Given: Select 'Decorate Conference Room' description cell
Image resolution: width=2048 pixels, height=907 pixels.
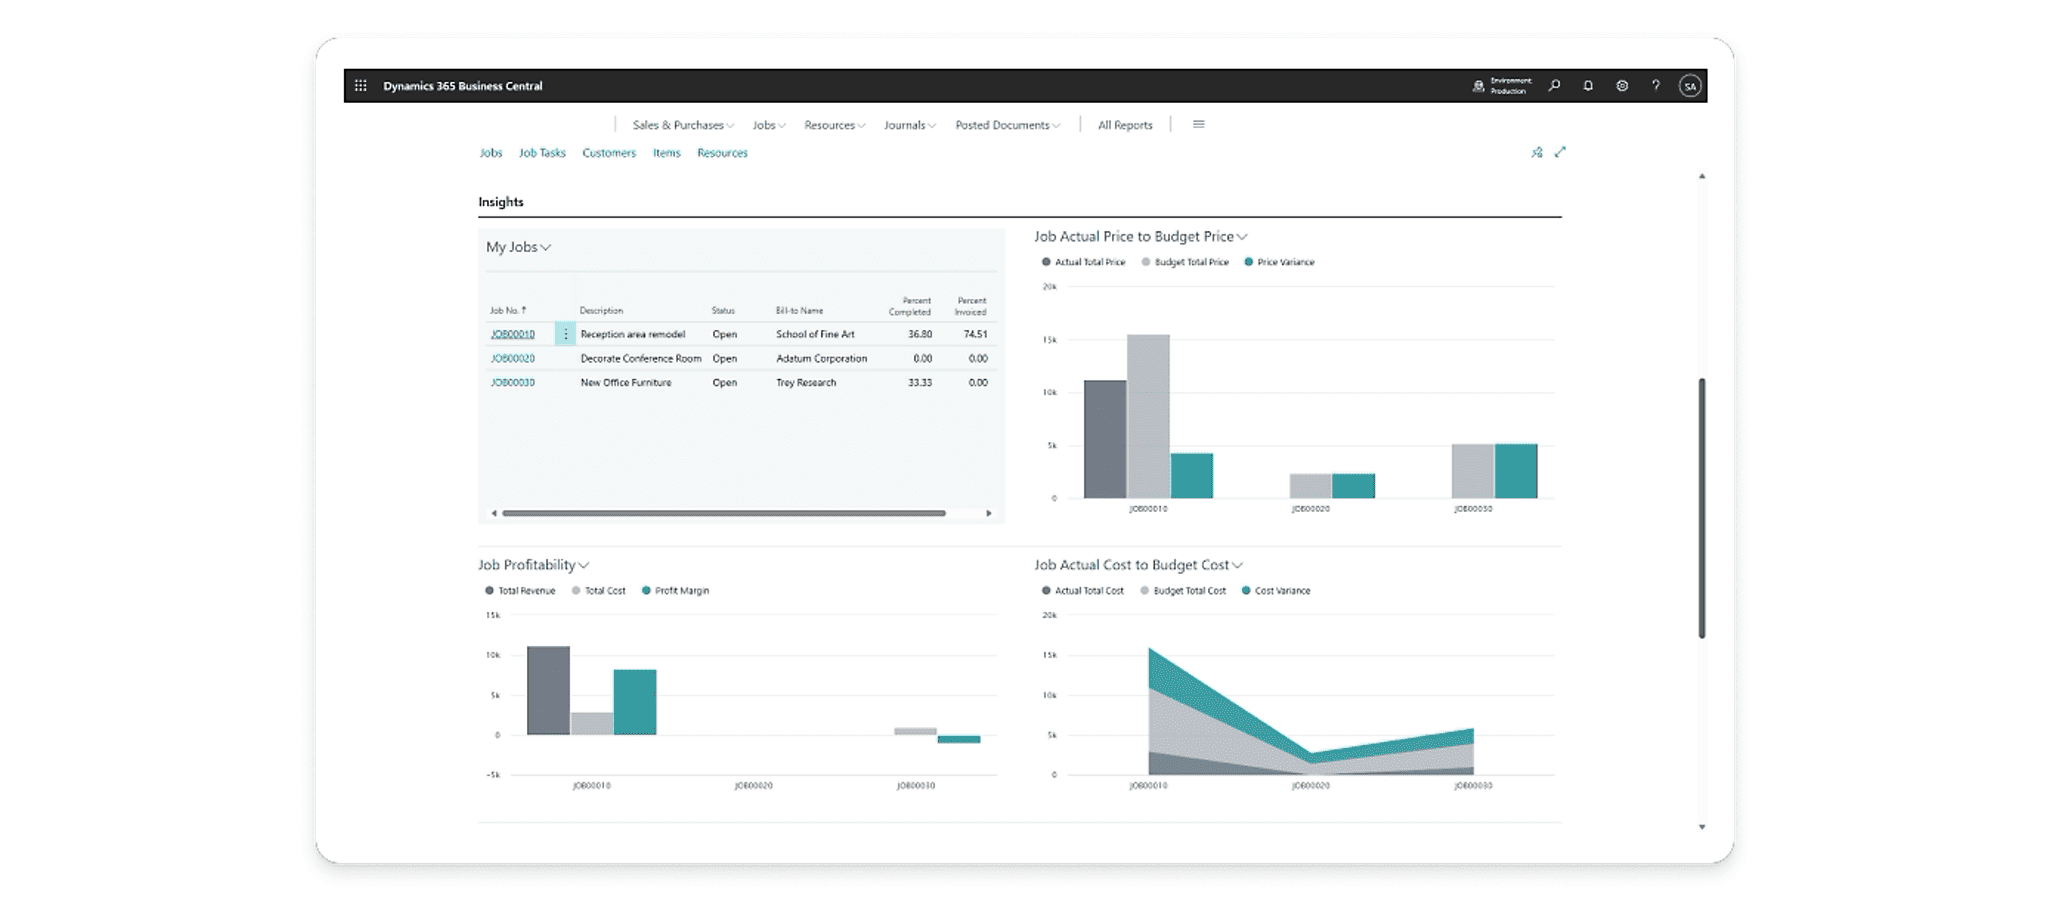Looking at the screenshot, I should point(641,358).
